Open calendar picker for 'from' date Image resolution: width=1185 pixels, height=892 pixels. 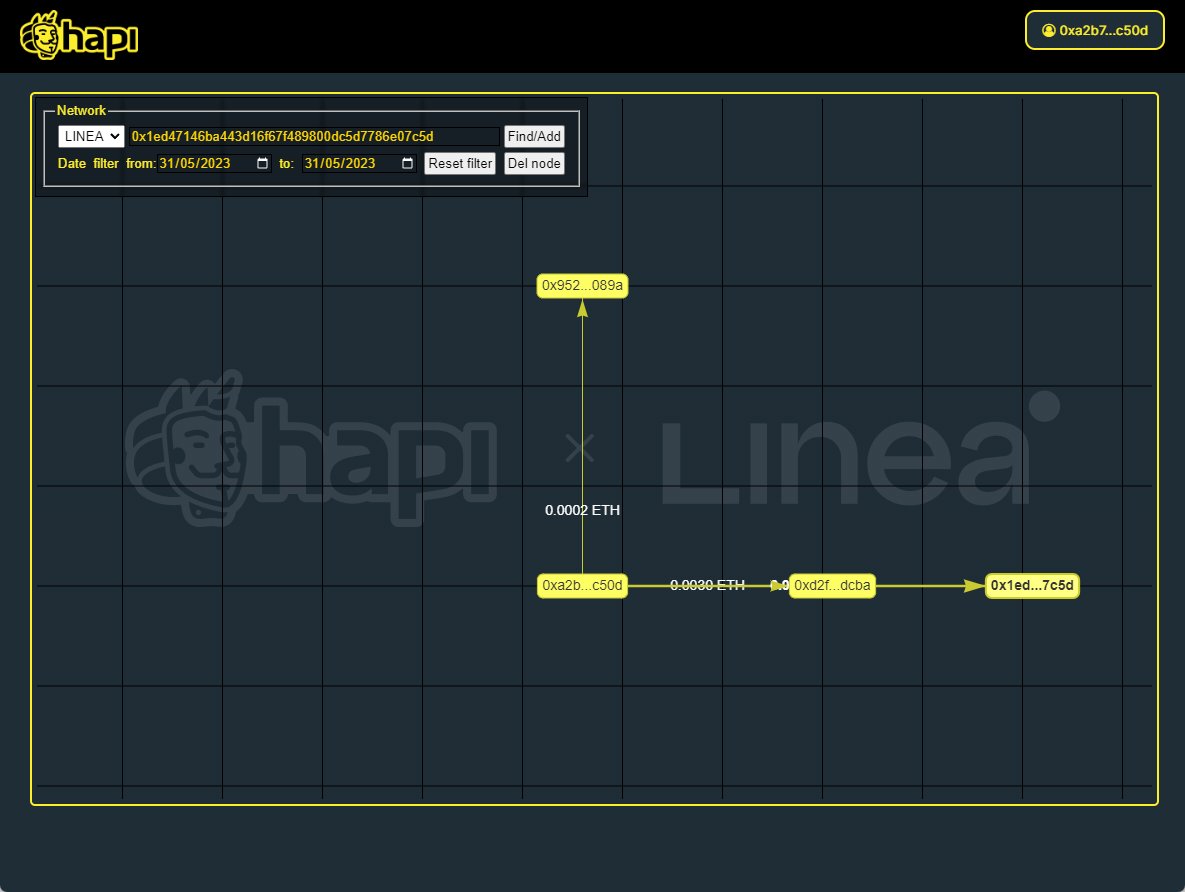click(x=262, y=163)
